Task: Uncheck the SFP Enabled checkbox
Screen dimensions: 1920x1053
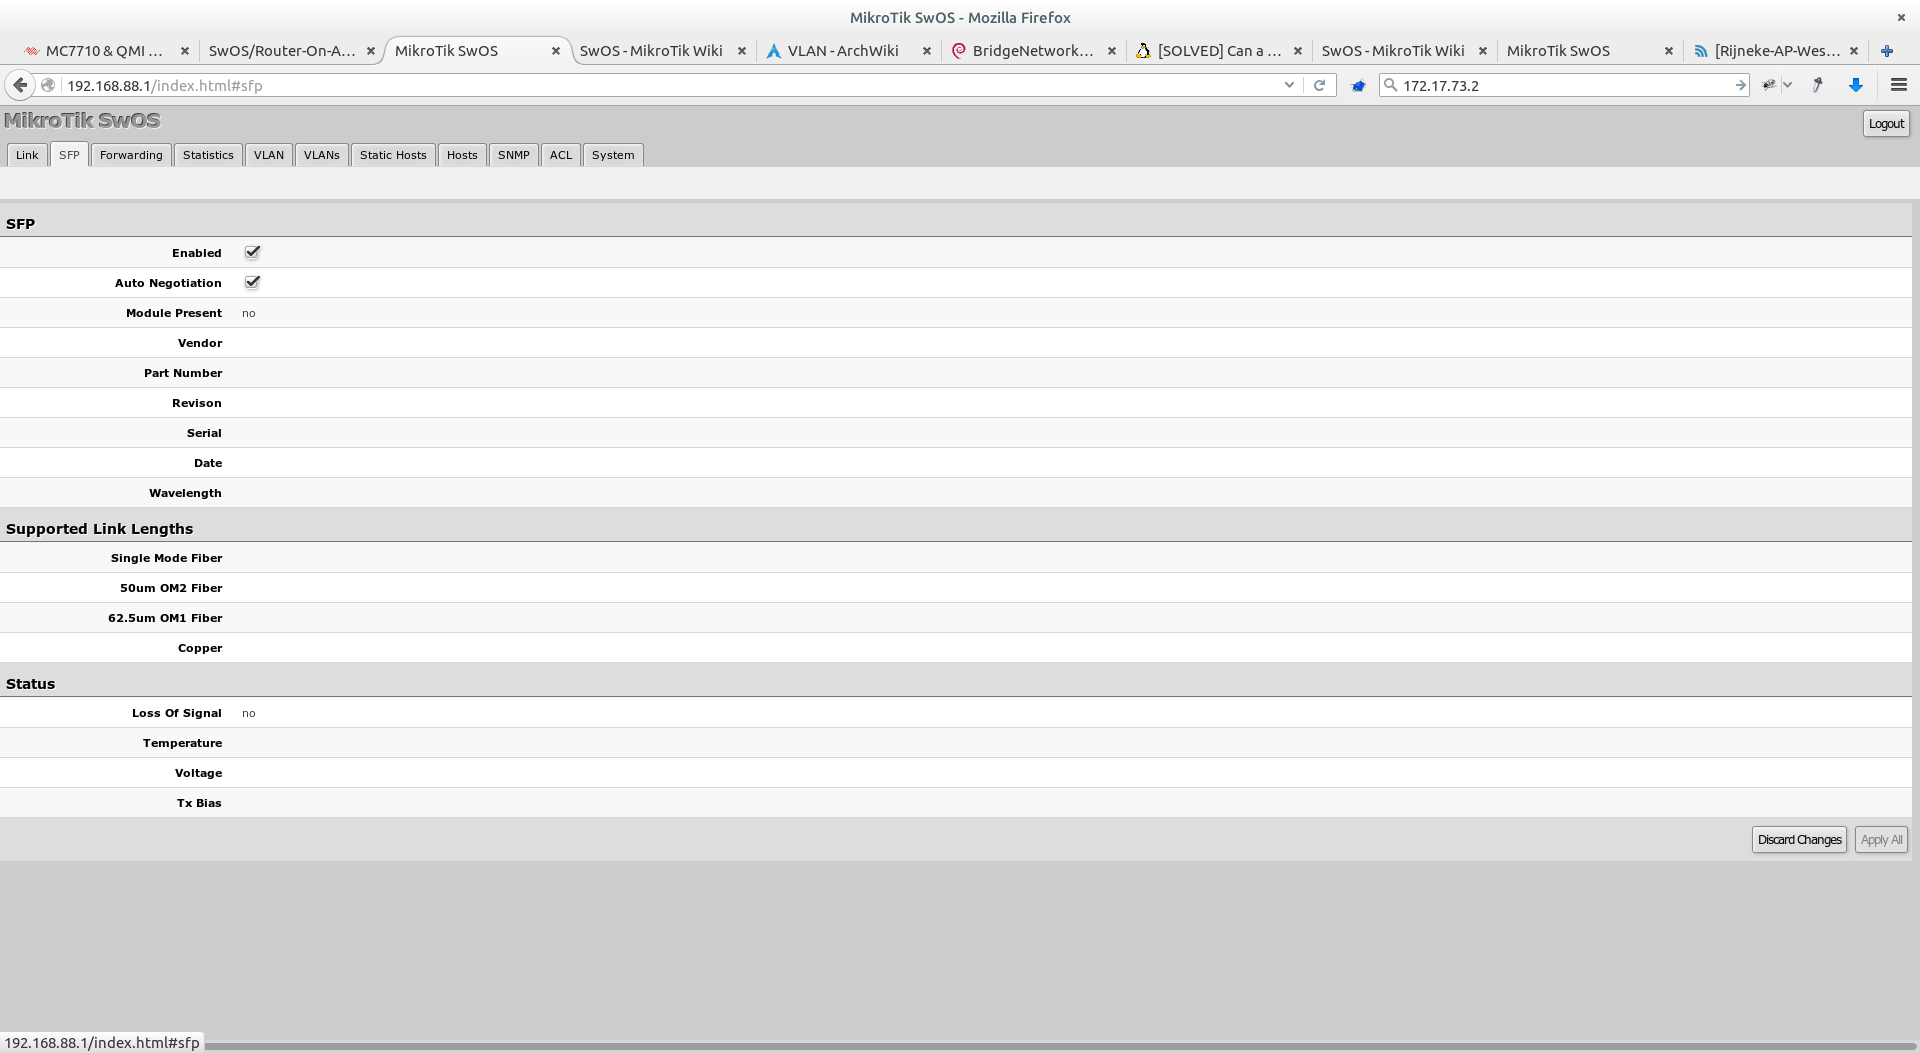Action: (252, 253)
